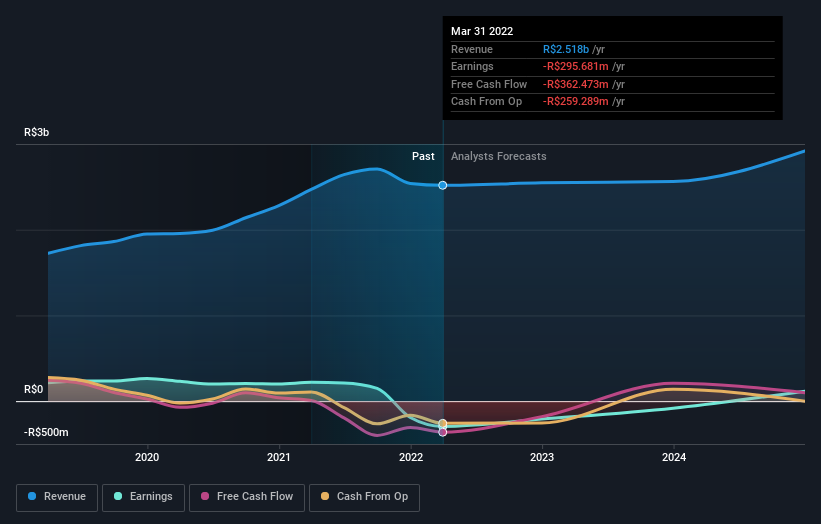This screenshot has width=821, height=524.
Task: Click the 2020 x-axis label
Action: coord(147,458)
